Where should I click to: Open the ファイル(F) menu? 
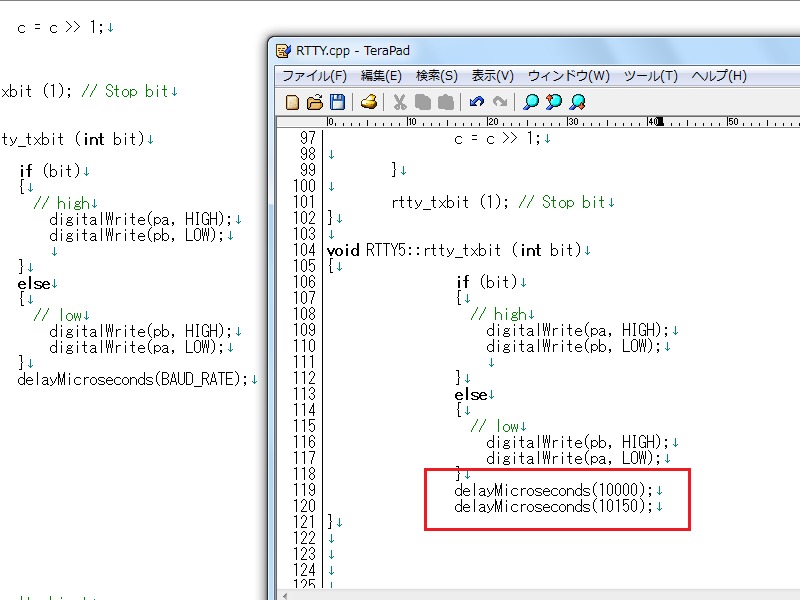[x=314, y=76]
